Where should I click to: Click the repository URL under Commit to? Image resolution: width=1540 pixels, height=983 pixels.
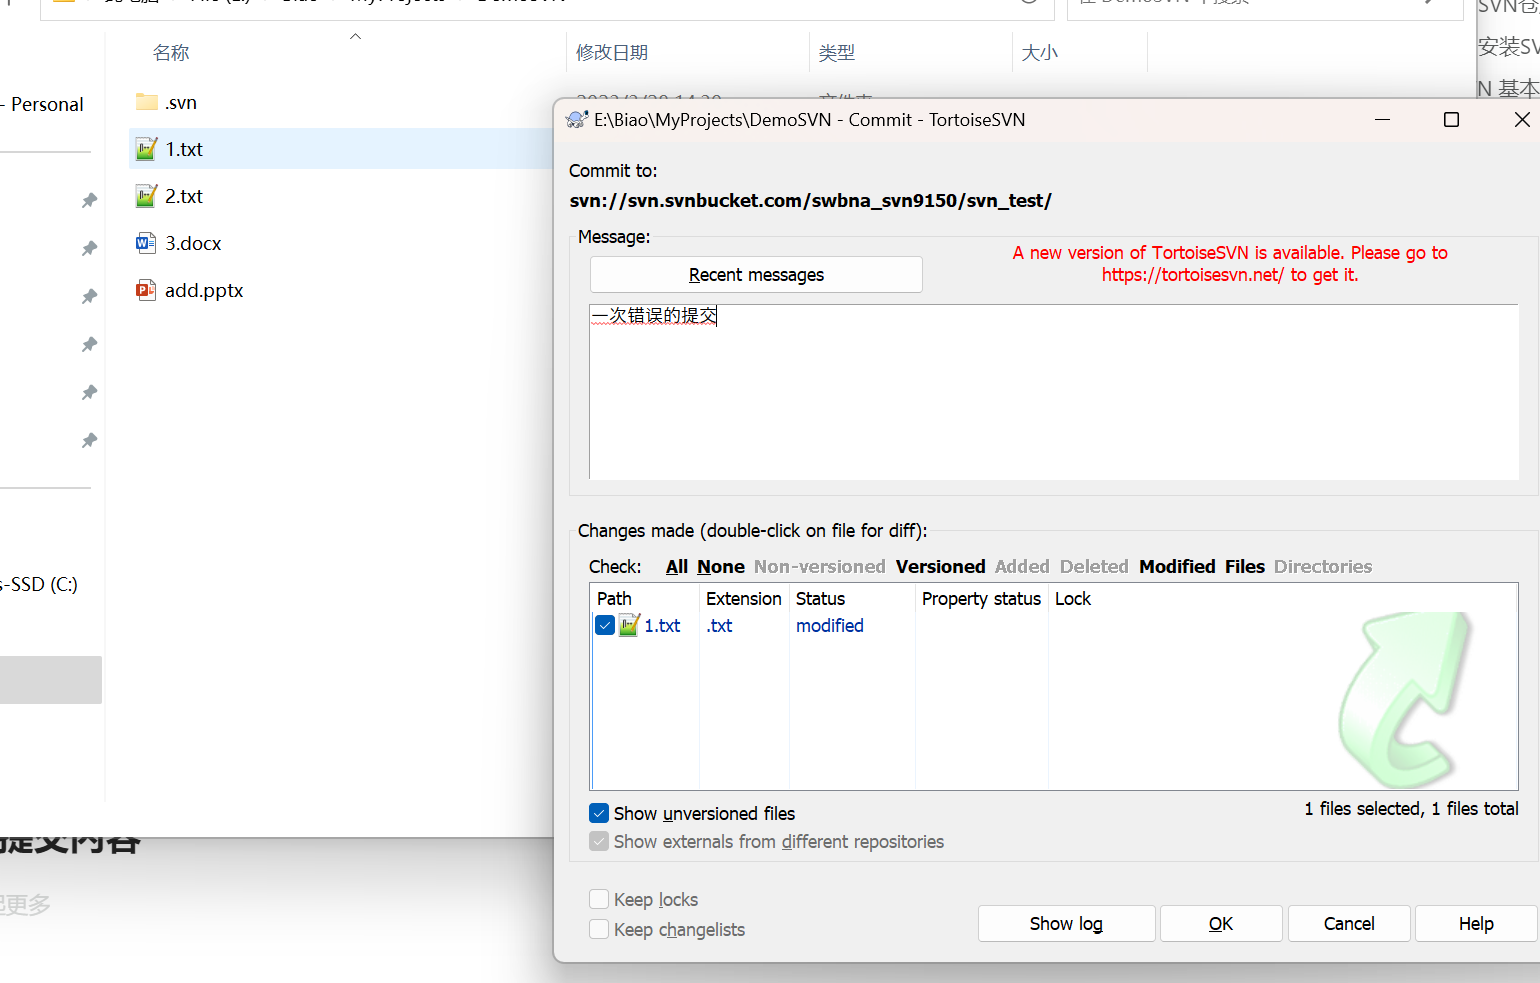811,200
